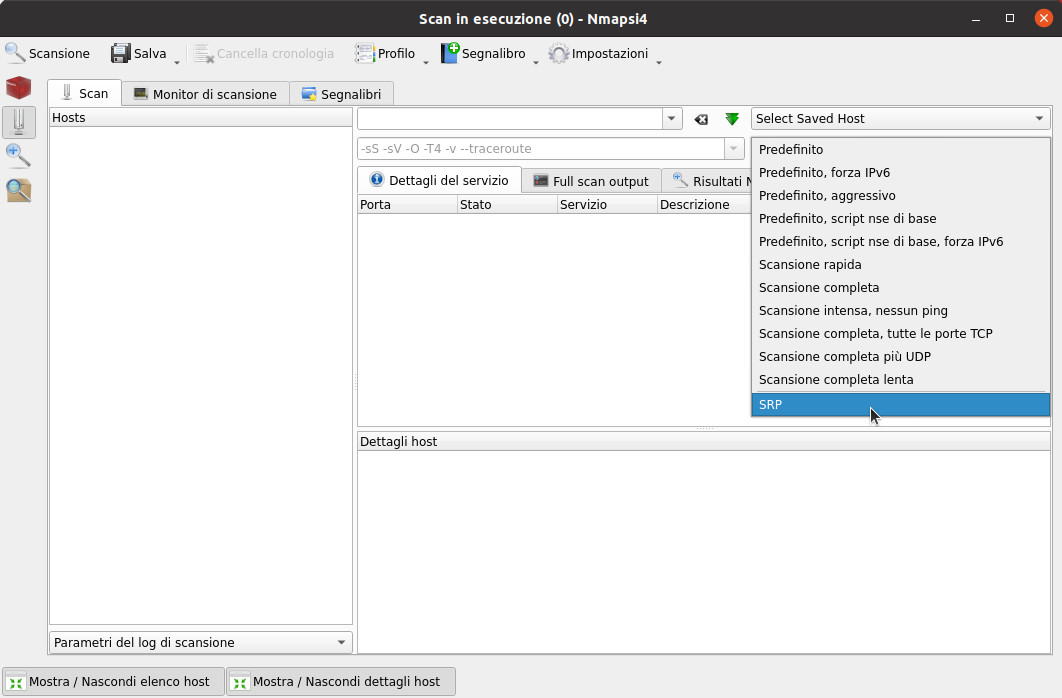Select Predefinito, script nse di base

point(901,219)
